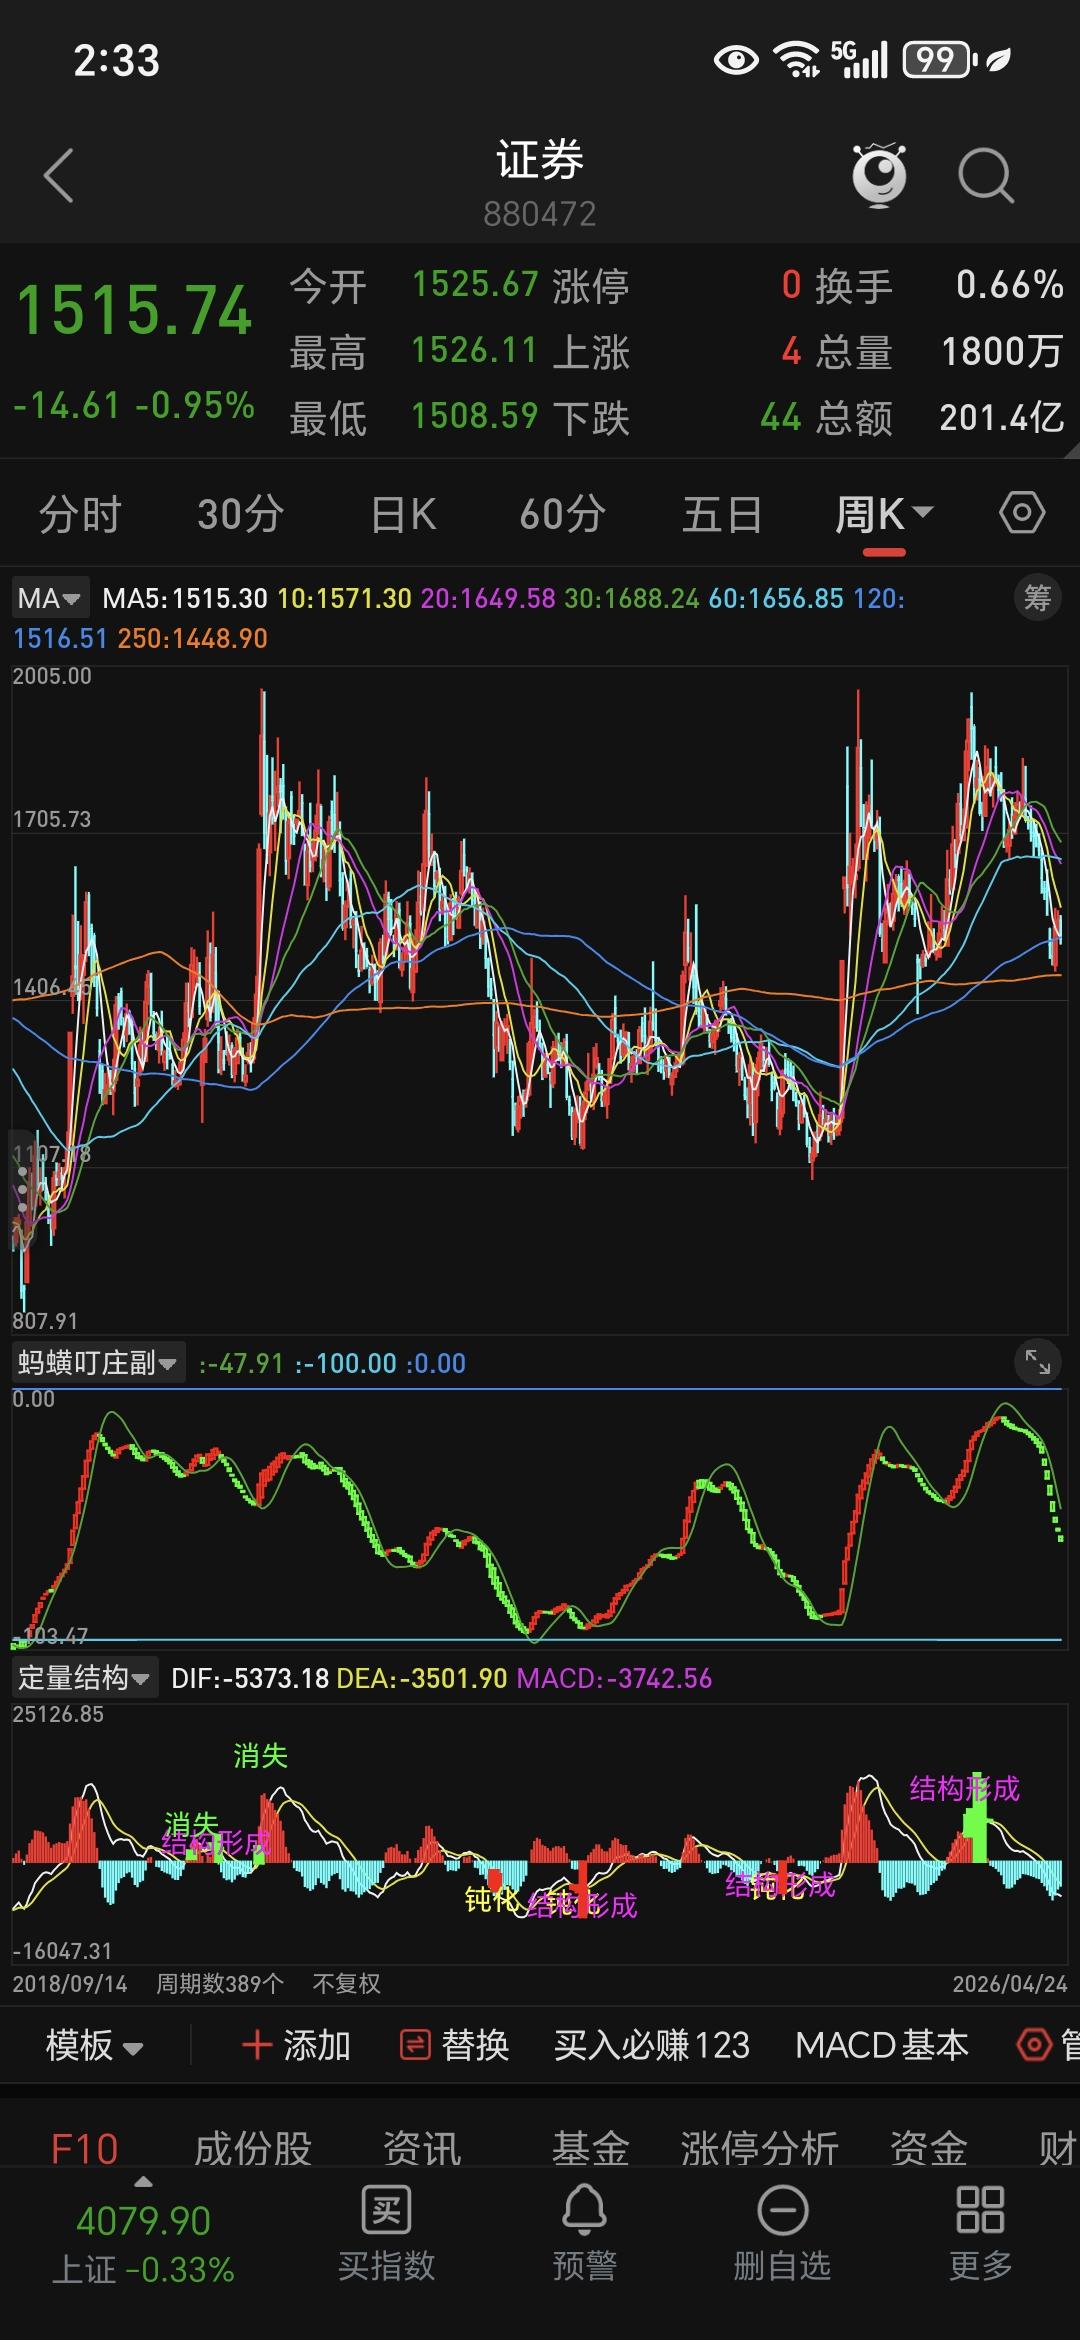Remove from watchlist via 删自选

tap(782, 2232)
